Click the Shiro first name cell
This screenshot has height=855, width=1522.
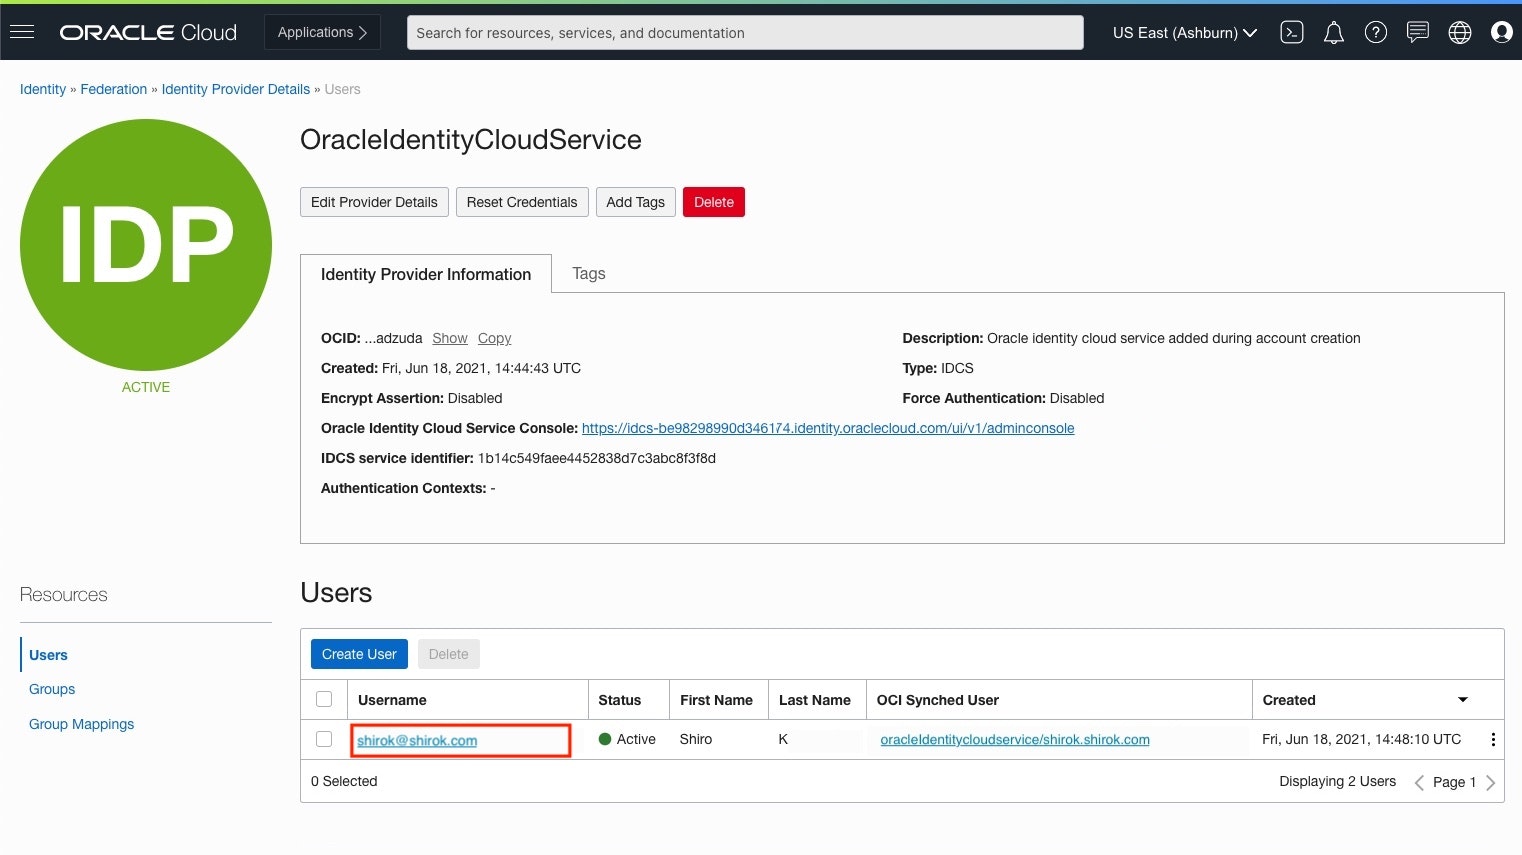click(696, 739)
